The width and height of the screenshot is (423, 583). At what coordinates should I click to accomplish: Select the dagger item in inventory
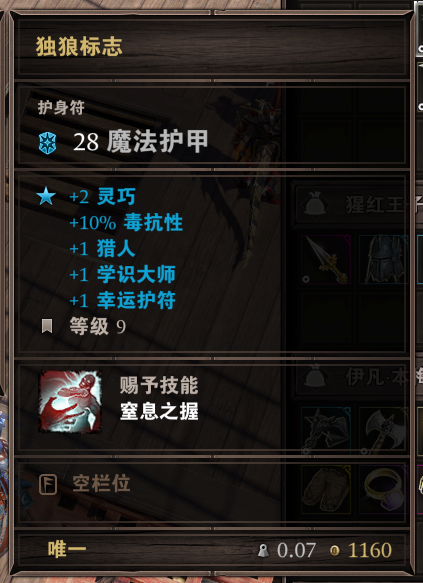[x=326, y=260]
